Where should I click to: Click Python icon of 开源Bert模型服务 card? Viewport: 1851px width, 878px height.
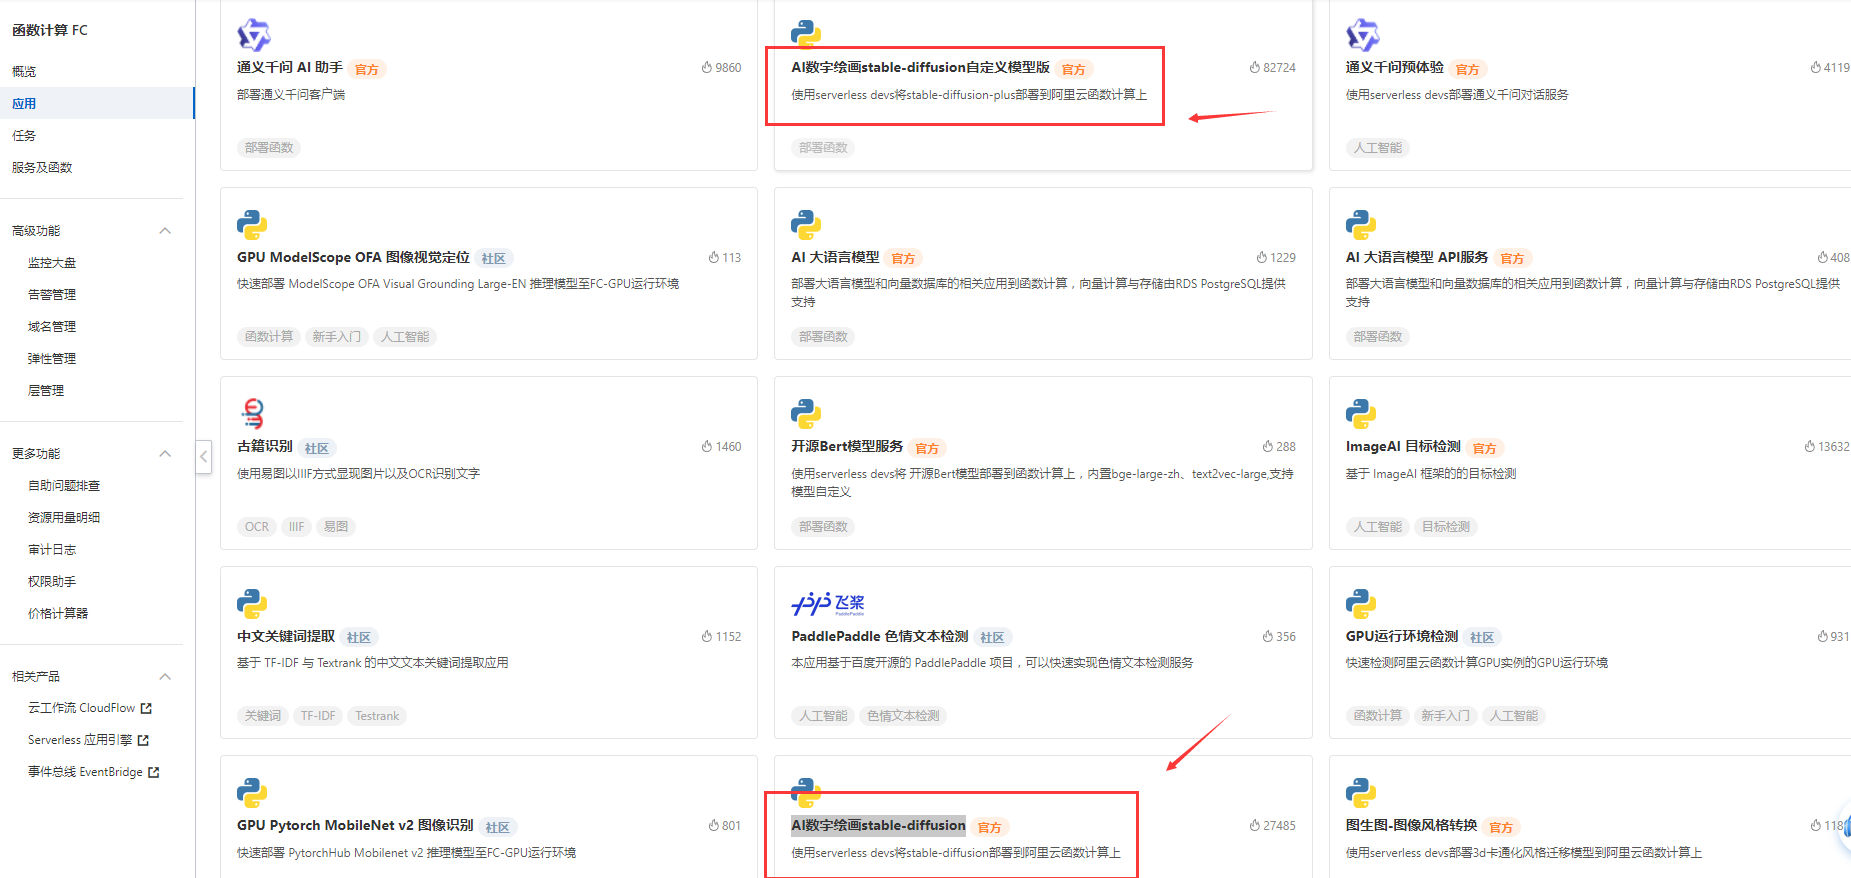pyautogui.click(x=806, y=414)
